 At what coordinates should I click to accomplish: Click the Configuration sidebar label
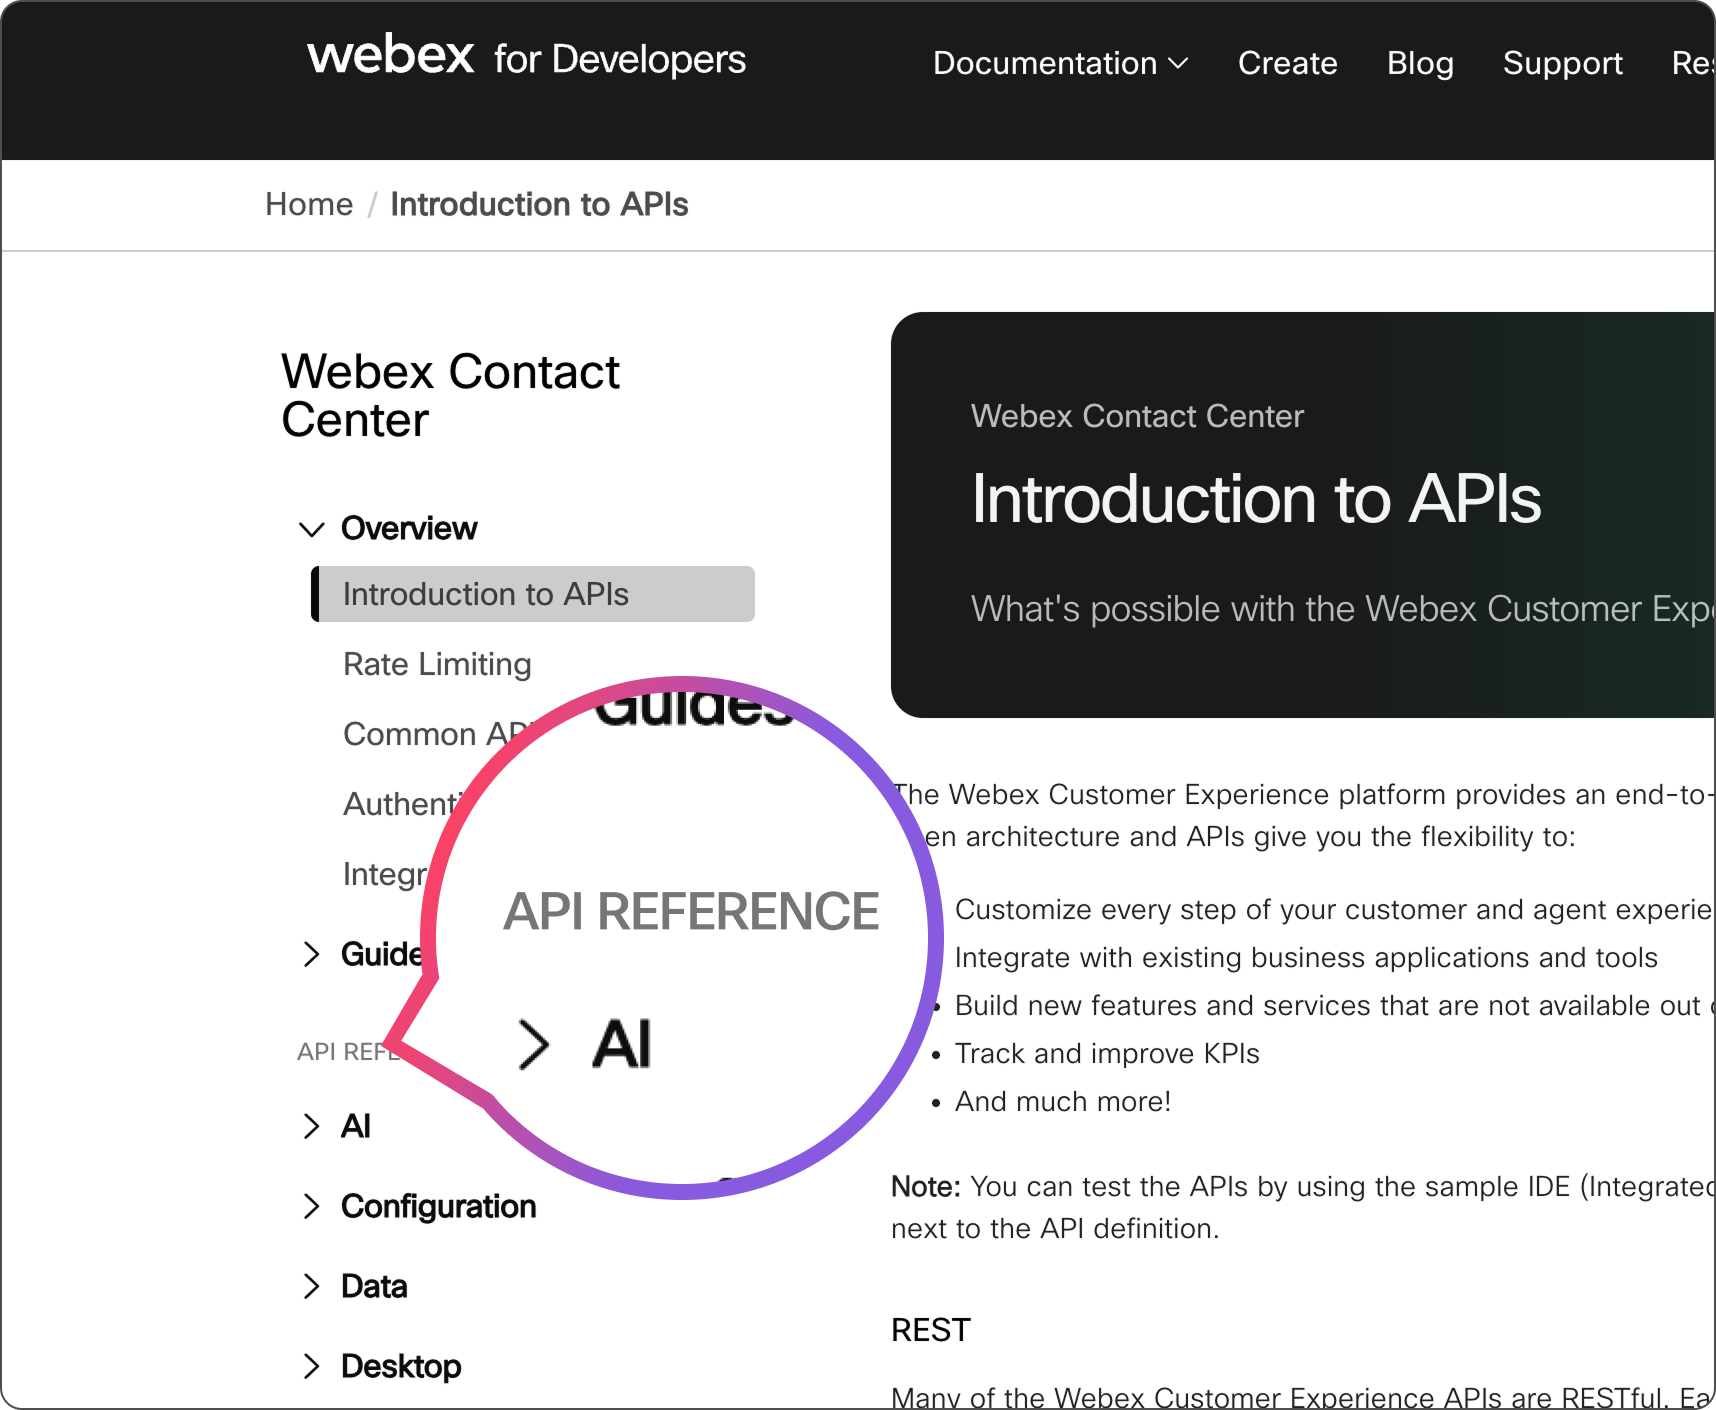(x=439, y=1206)
